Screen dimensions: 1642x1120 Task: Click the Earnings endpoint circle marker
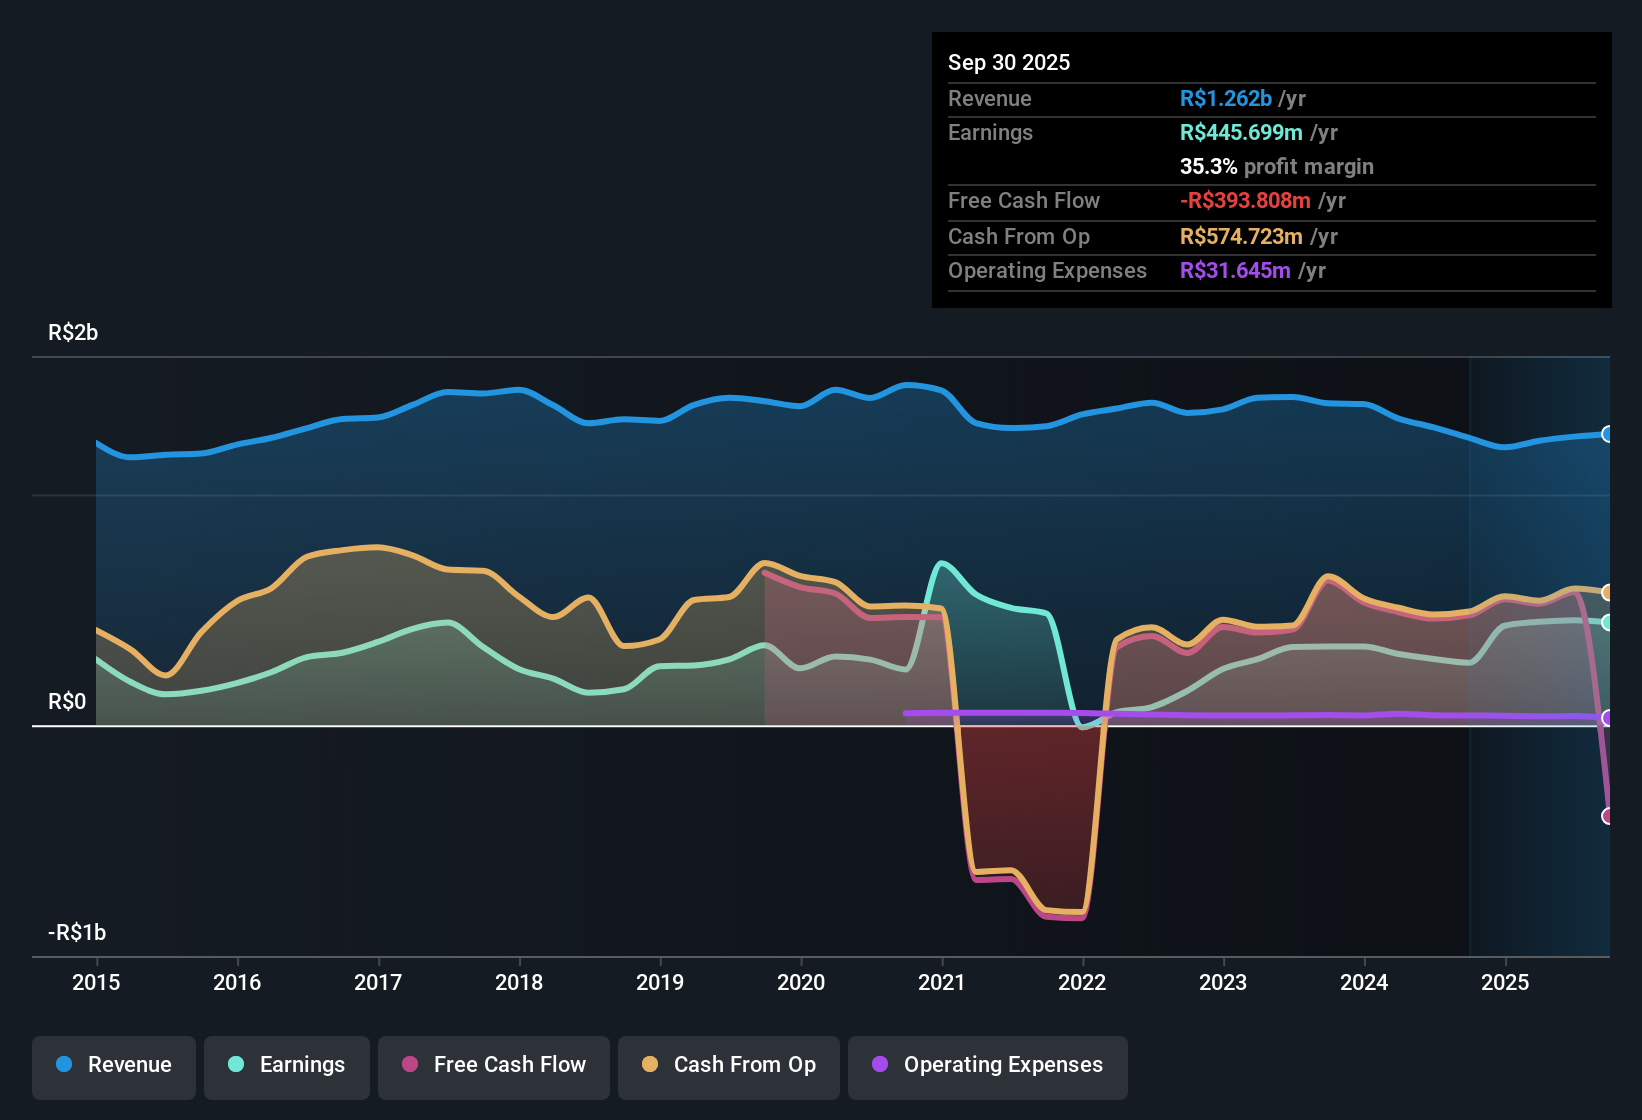coord(1608,622)
